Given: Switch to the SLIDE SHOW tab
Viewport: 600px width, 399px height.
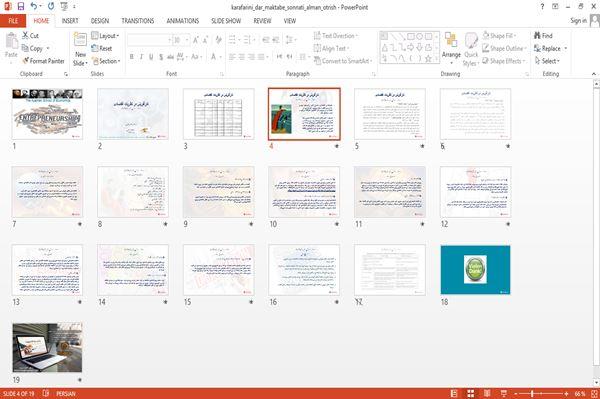Looking at the screenshot, I should 226,21.
